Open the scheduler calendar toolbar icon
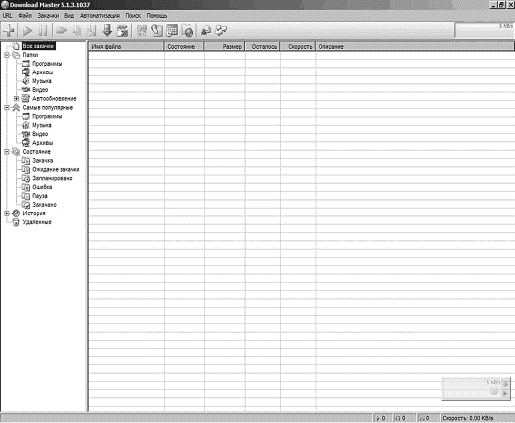The width and height of the screenshot is (515, 423). point(172,30)
